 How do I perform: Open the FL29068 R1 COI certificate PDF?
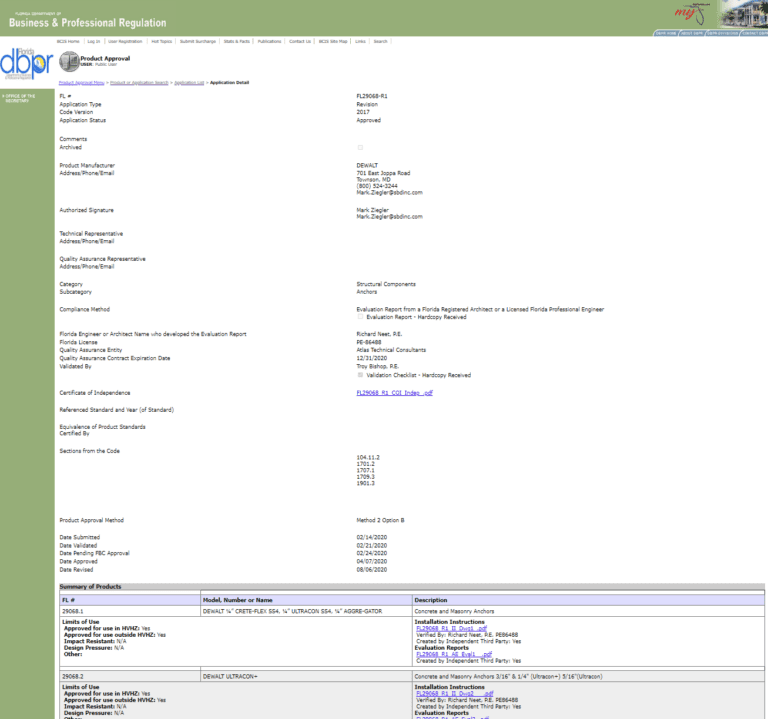(x=394, y=393)
